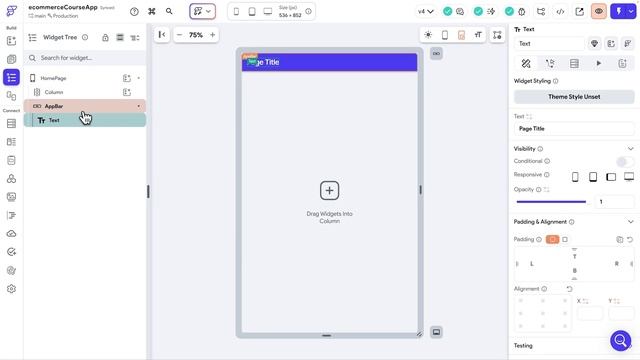Add child to the Column row

click(127, 92)
